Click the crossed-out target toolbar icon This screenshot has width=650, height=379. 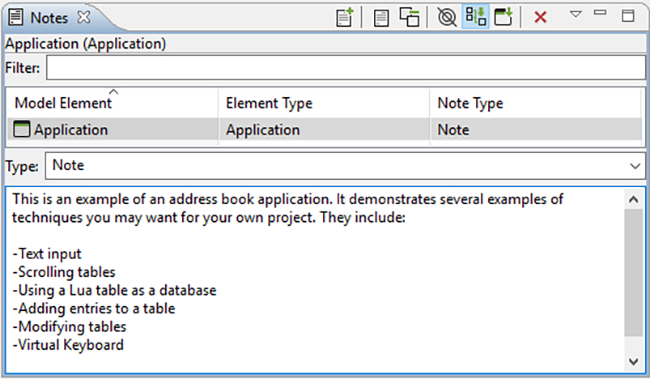pyautogui.click(x=447, y=17)
